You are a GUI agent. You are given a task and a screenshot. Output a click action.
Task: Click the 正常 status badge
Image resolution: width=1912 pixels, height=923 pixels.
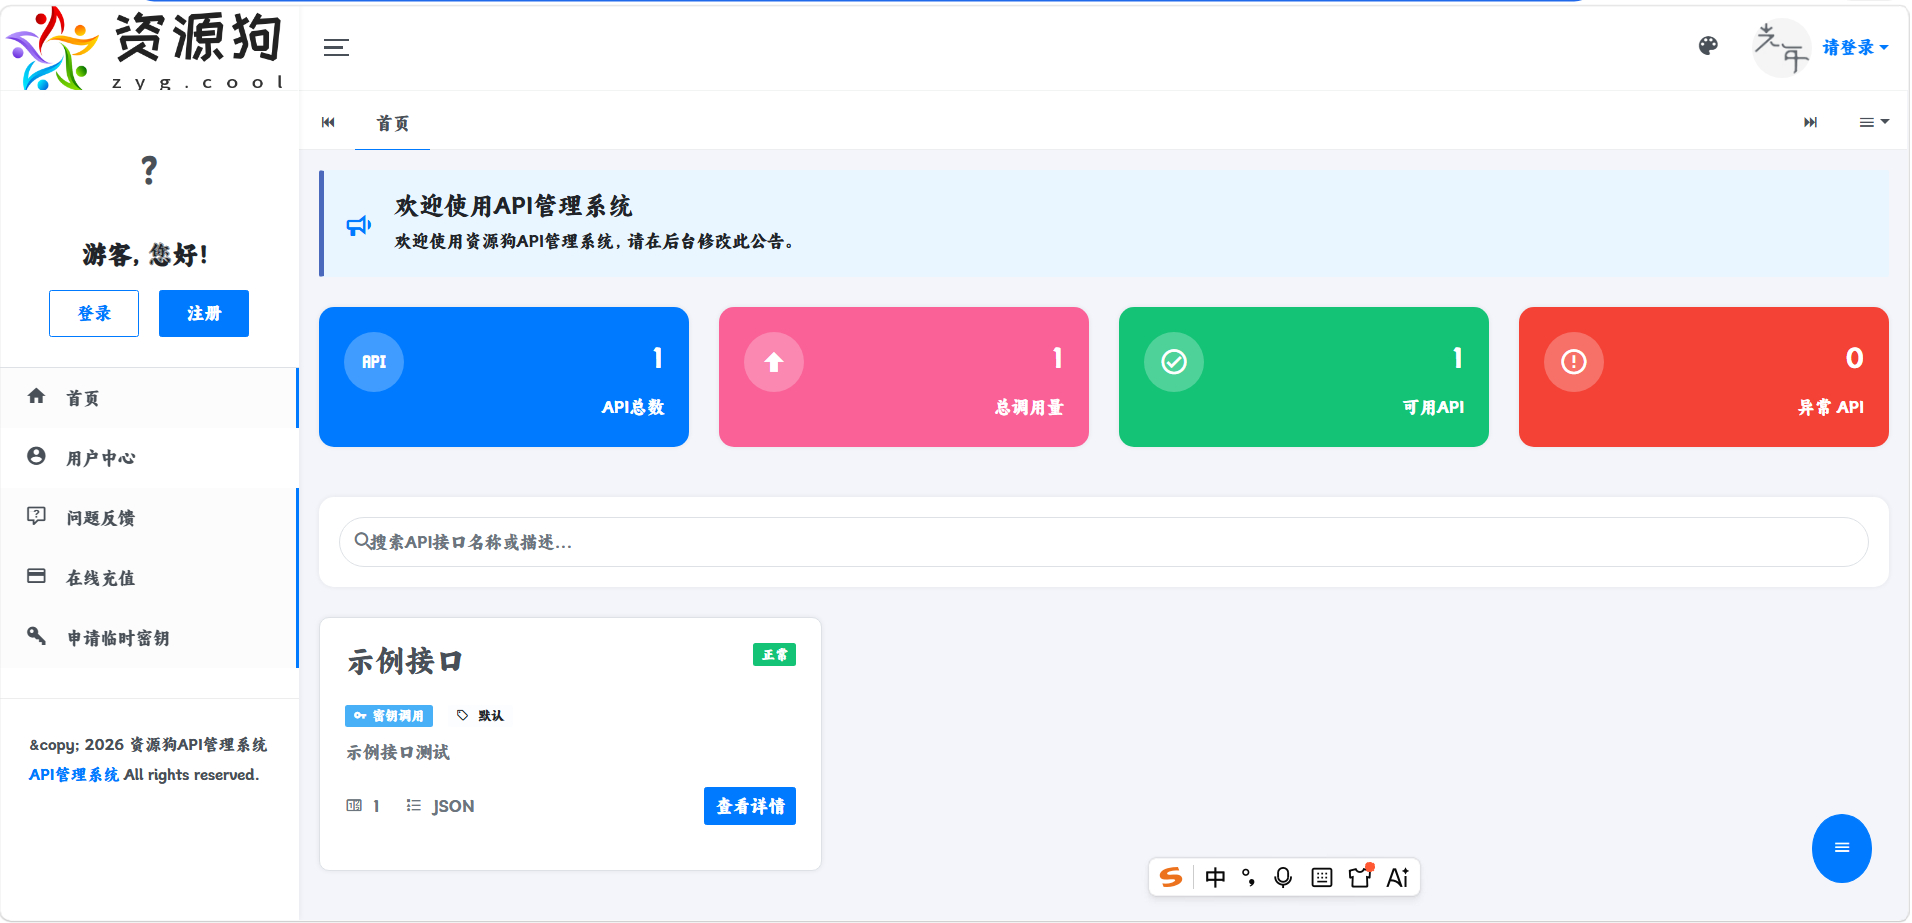774,655
